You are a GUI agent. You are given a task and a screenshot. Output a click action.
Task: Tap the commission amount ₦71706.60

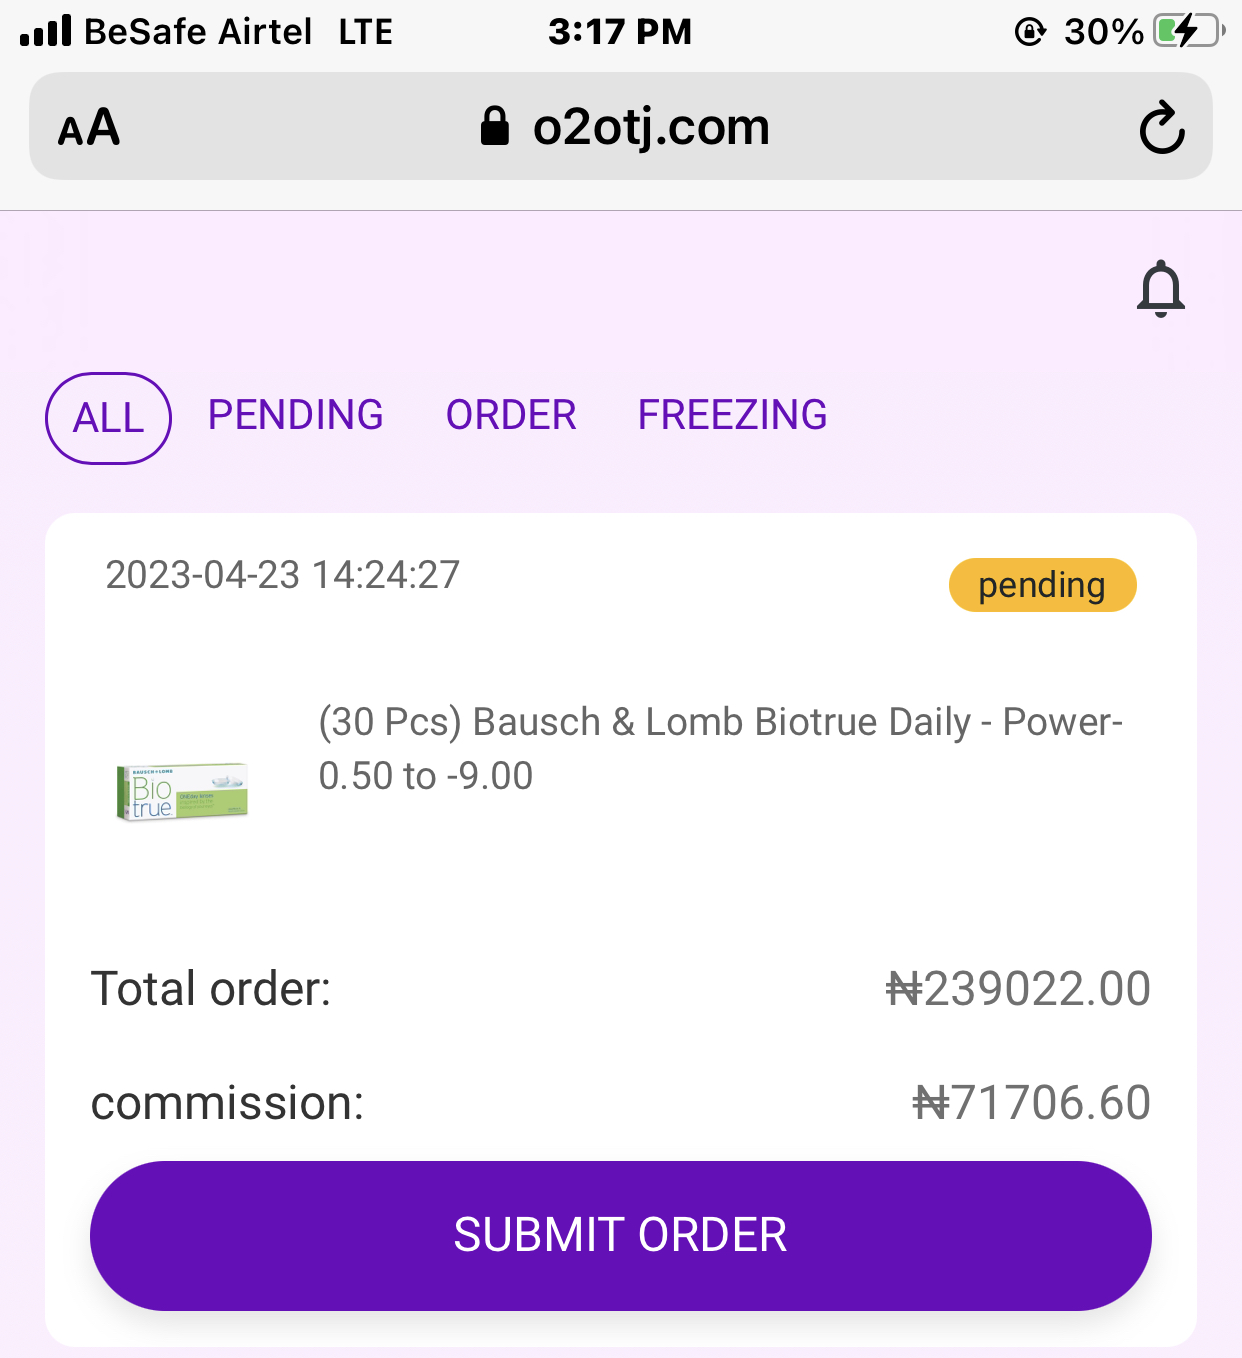(x=1031, y=1103)
